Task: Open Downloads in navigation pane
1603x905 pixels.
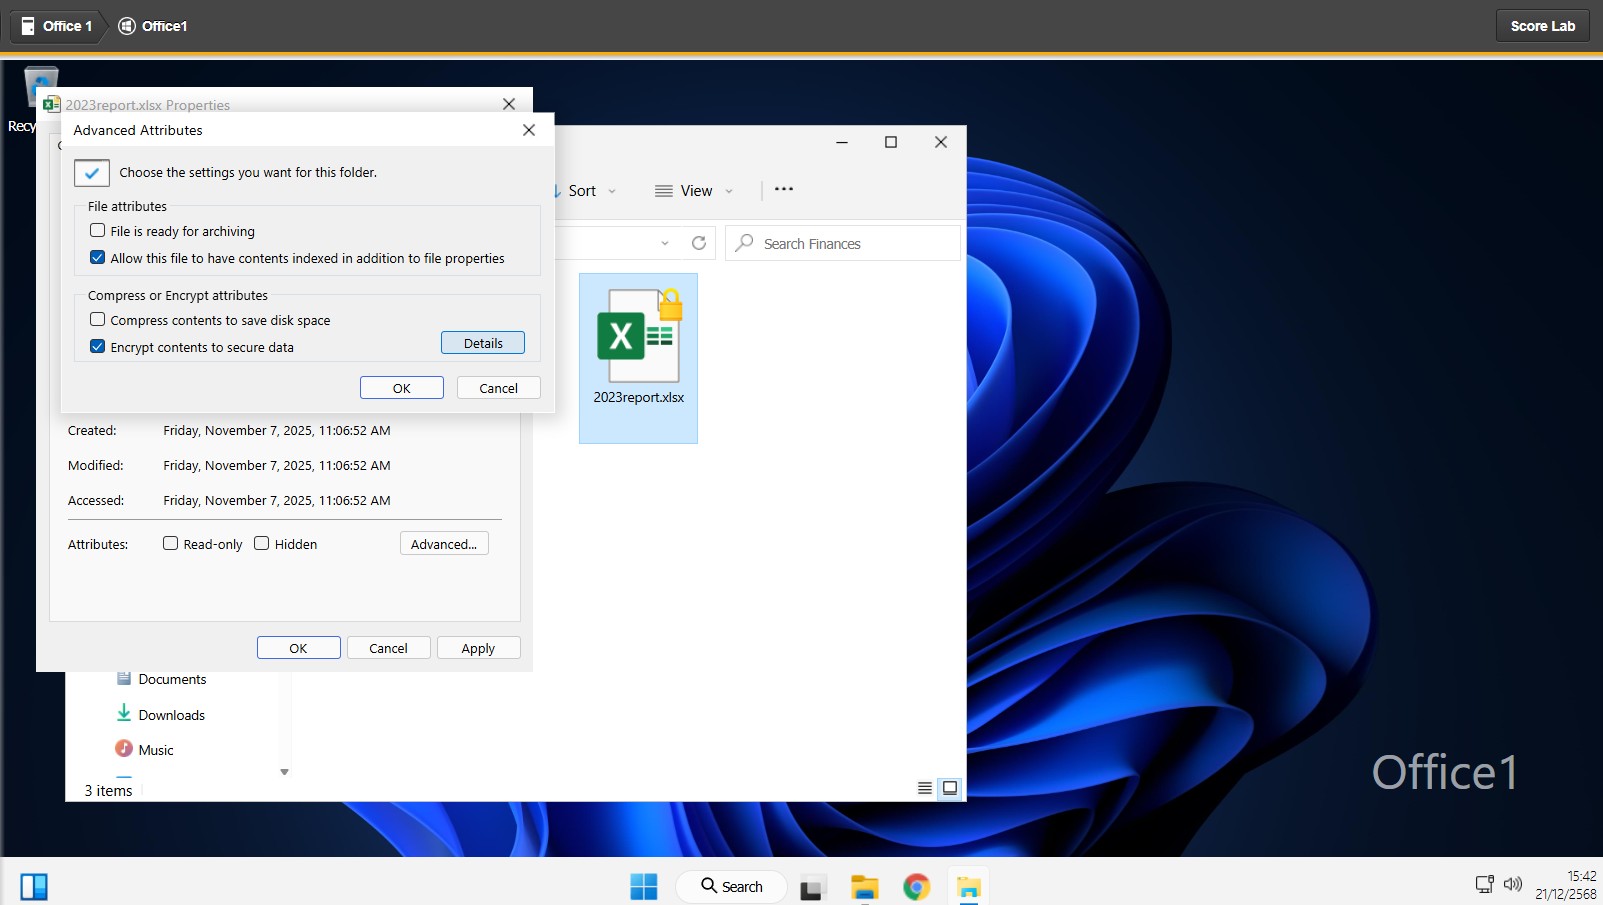Action: (171, 715)
